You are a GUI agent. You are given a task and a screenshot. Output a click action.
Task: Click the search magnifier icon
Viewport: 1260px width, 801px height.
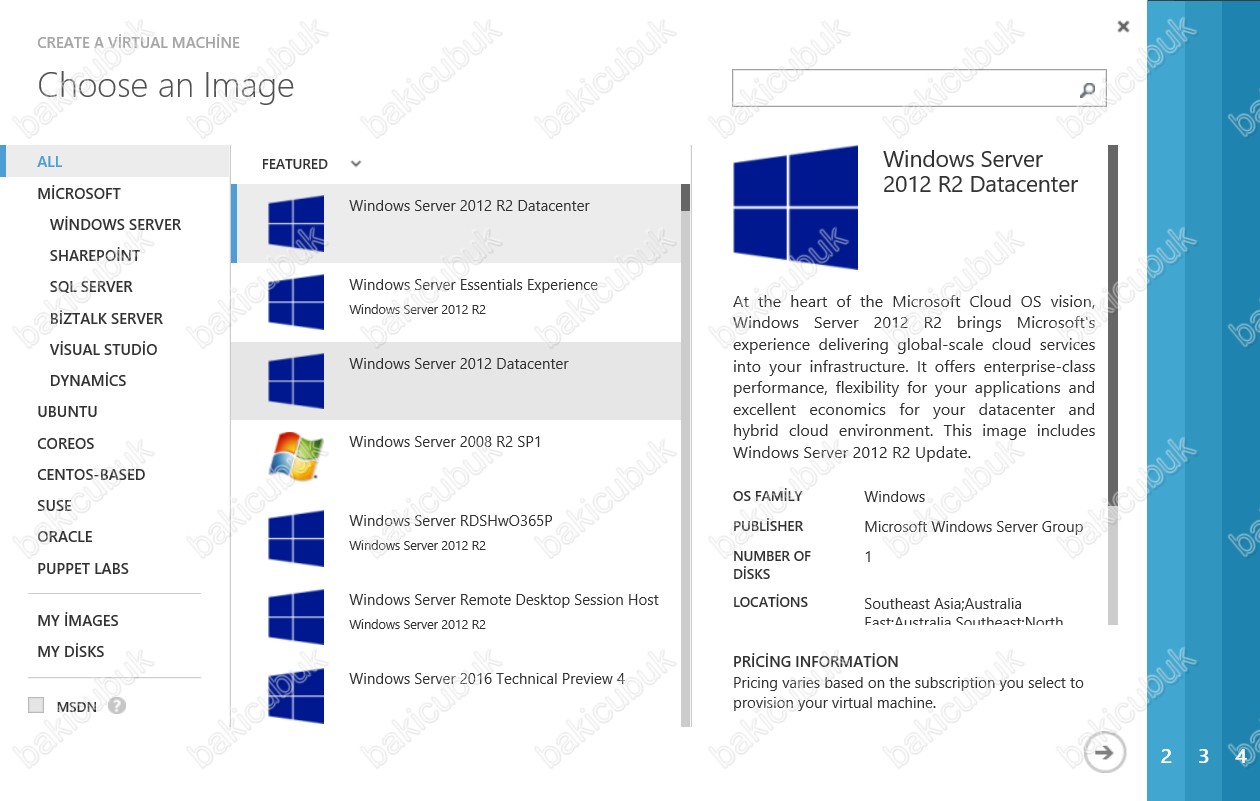[1087, 90]
